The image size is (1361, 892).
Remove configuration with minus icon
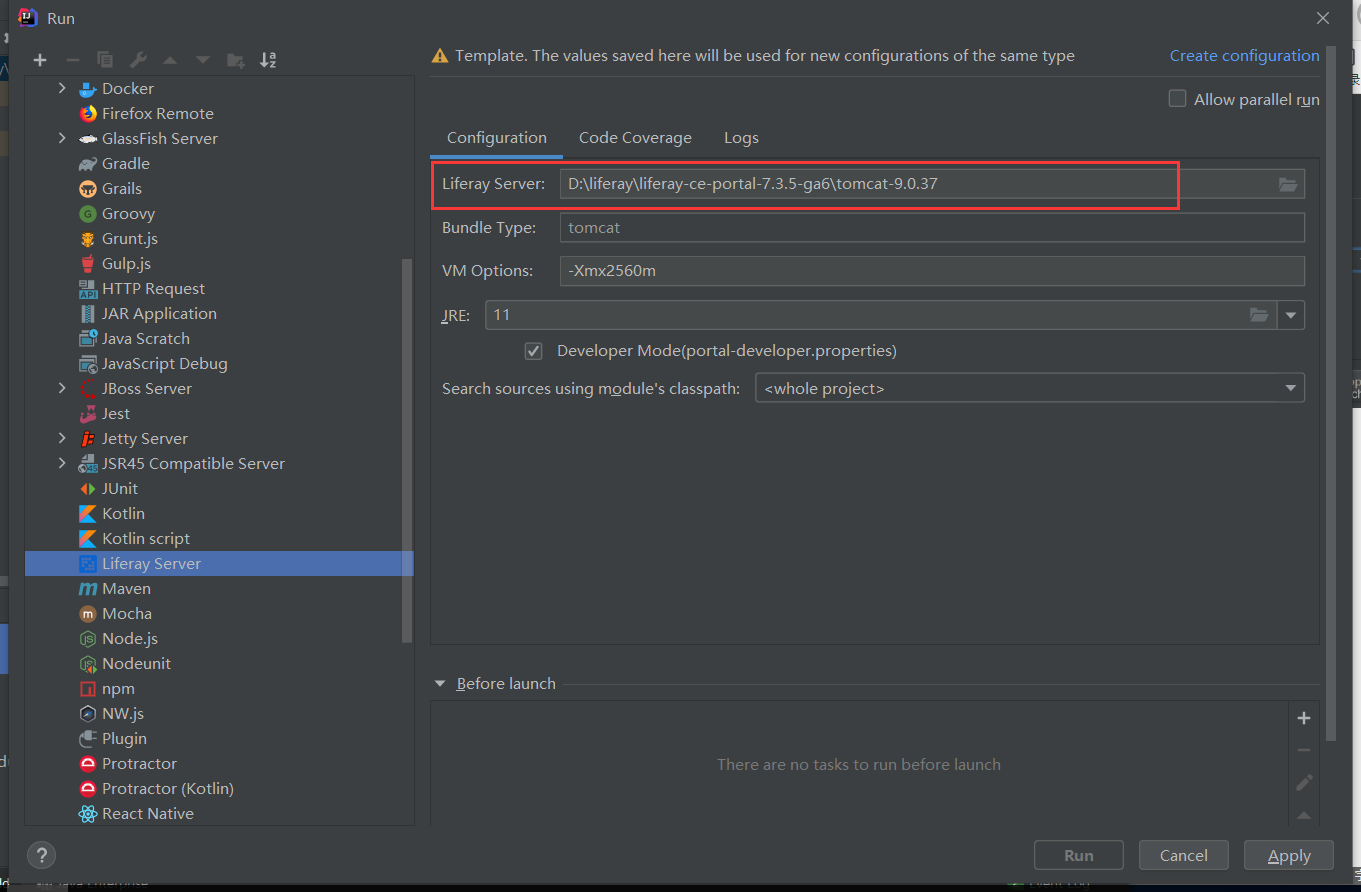pyautogui.click(x=72, y=60)
